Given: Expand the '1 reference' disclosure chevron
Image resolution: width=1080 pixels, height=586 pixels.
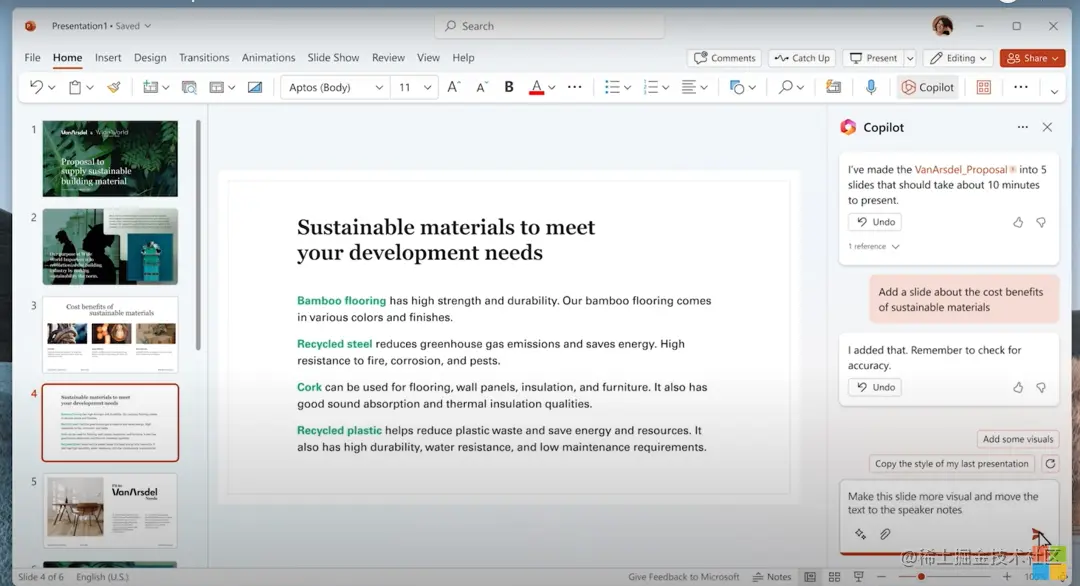Looking at the screenshot, I should [895, 246].
